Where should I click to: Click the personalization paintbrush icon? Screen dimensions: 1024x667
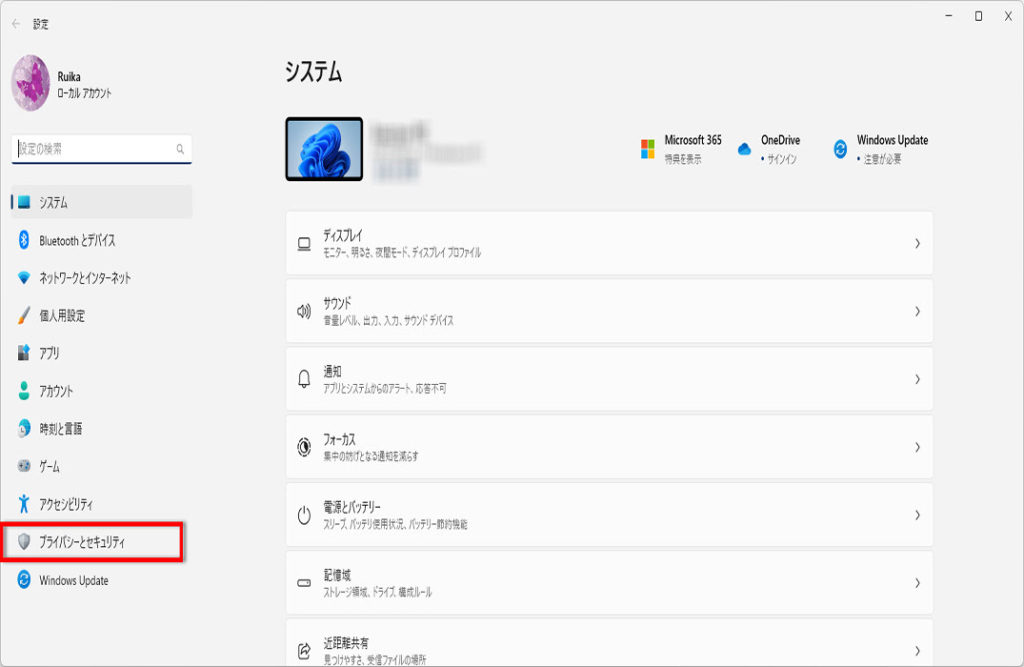point(24,316)
